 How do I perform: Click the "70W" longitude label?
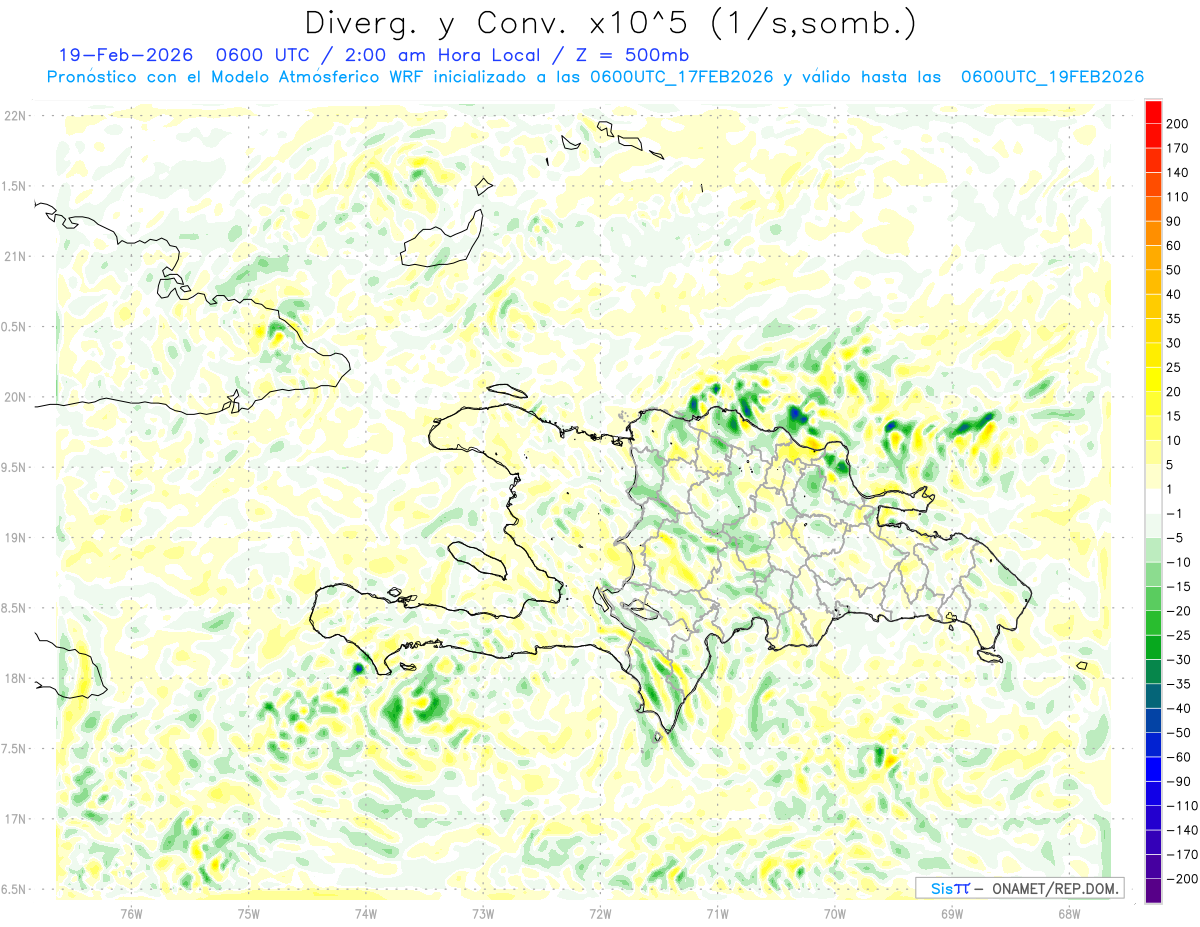(835, 913)
